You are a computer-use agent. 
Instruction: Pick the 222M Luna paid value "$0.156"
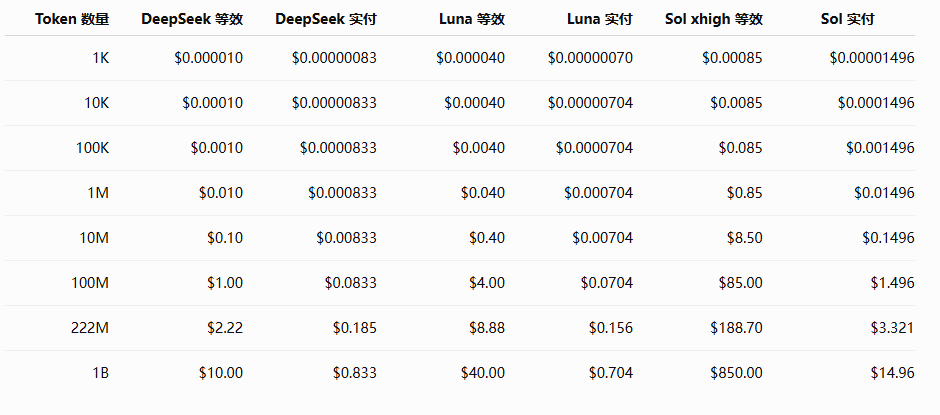coord(611,328)
